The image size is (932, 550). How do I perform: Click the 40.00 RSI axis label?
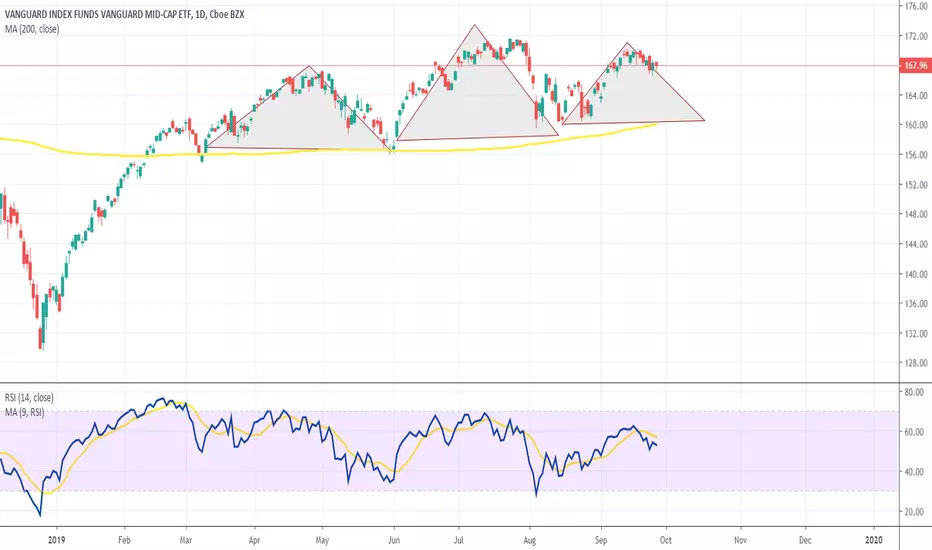pyautogui.click(x=914, y=472)
